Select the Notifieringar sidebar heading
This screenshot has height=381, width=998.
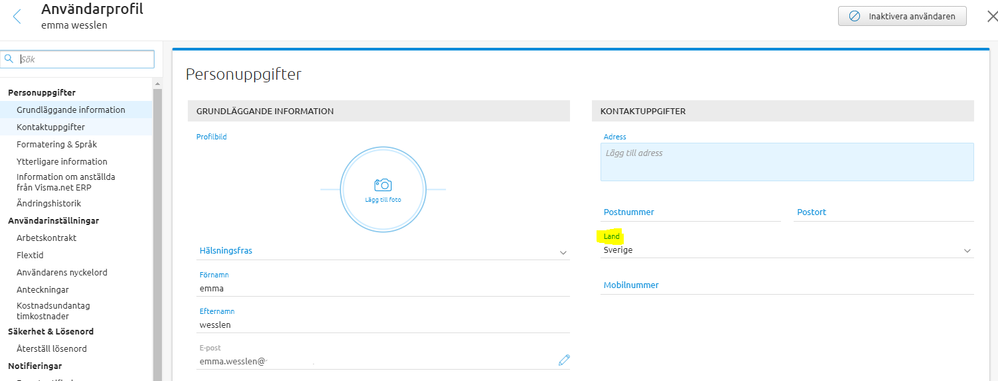point(34,366)
